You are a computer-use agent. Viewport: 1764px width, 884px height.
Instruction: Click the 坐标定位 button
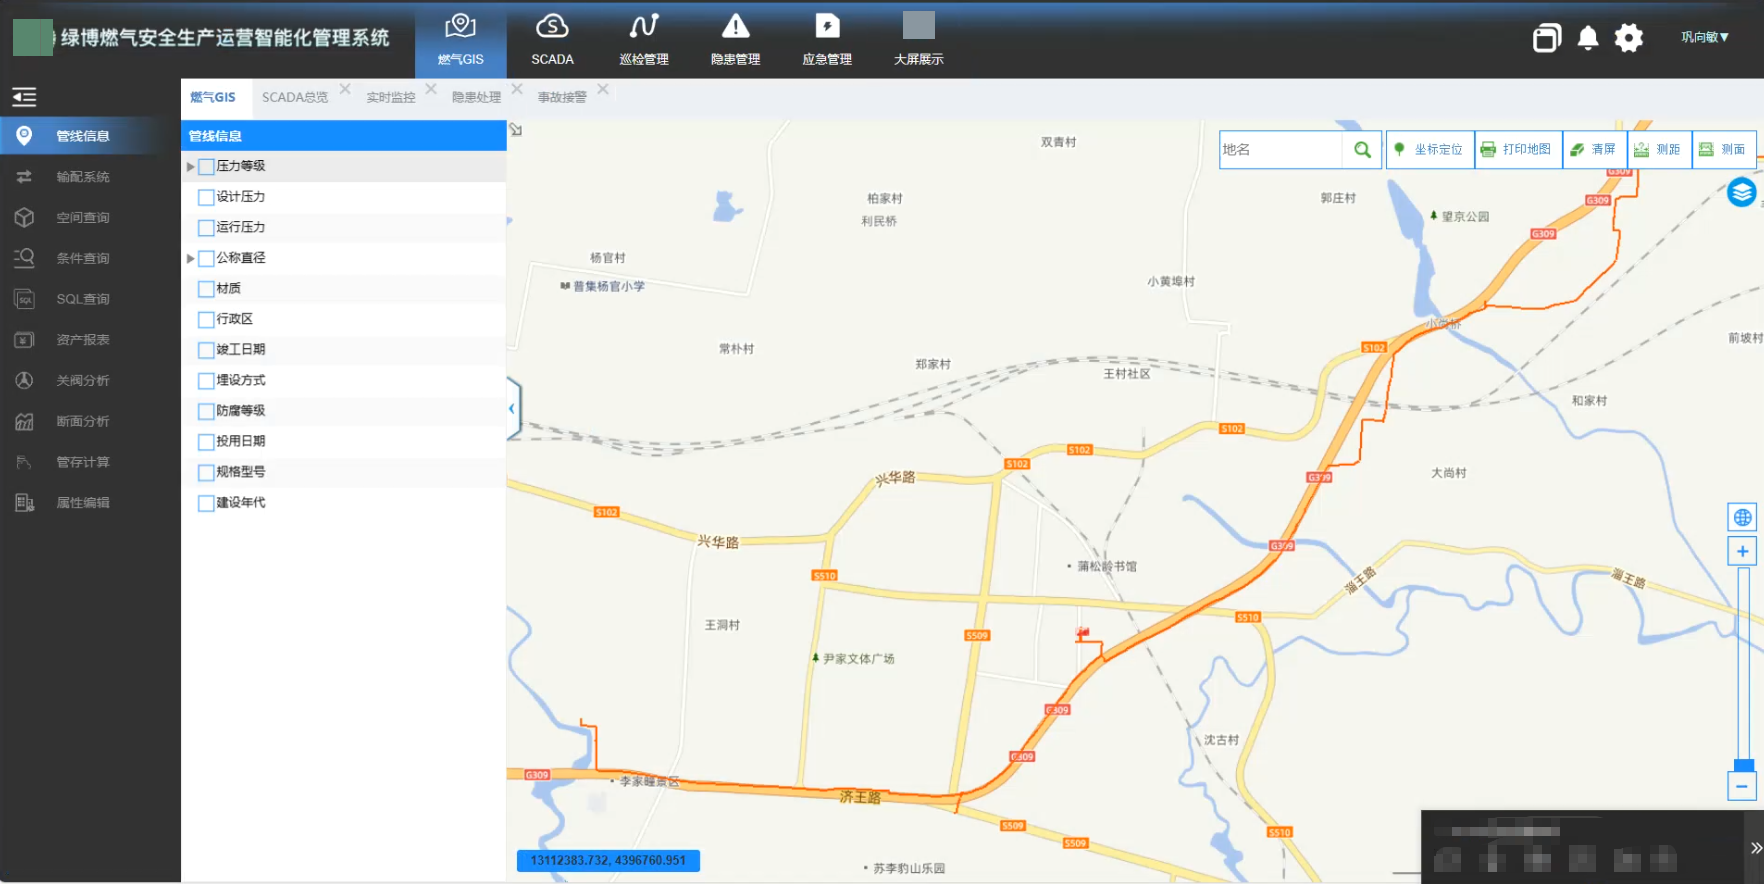click(x=1429, y=150)
